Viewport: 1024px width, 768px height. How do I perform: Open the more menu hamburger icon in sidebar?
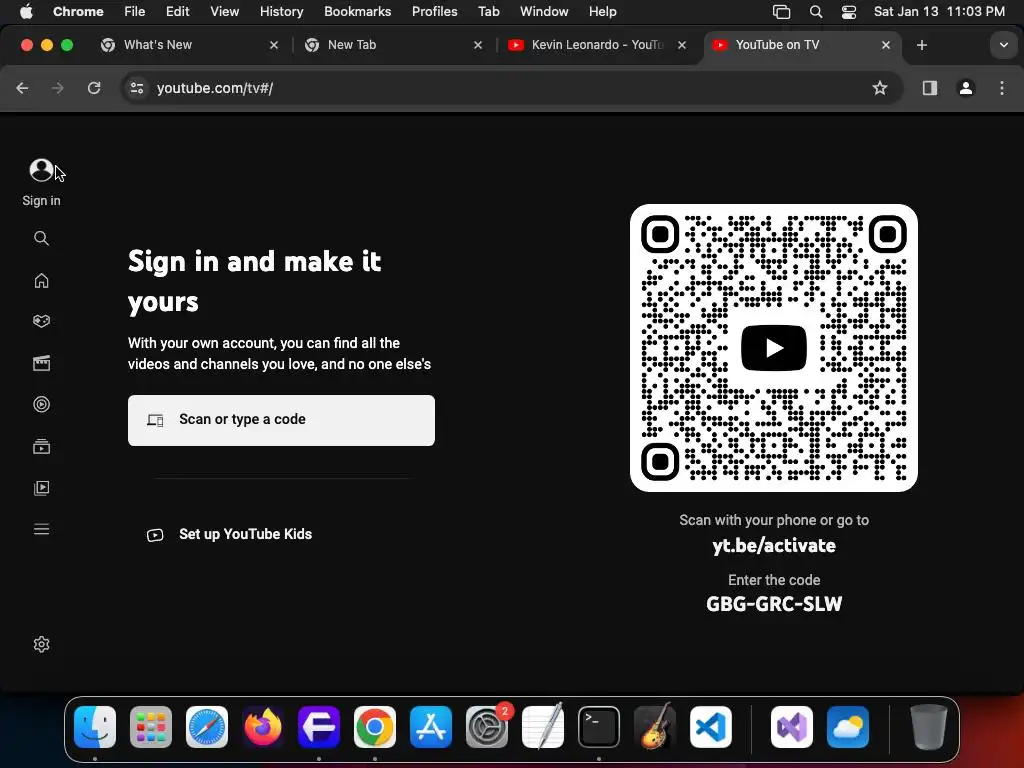pyautogui.click(x=41, y=529)
